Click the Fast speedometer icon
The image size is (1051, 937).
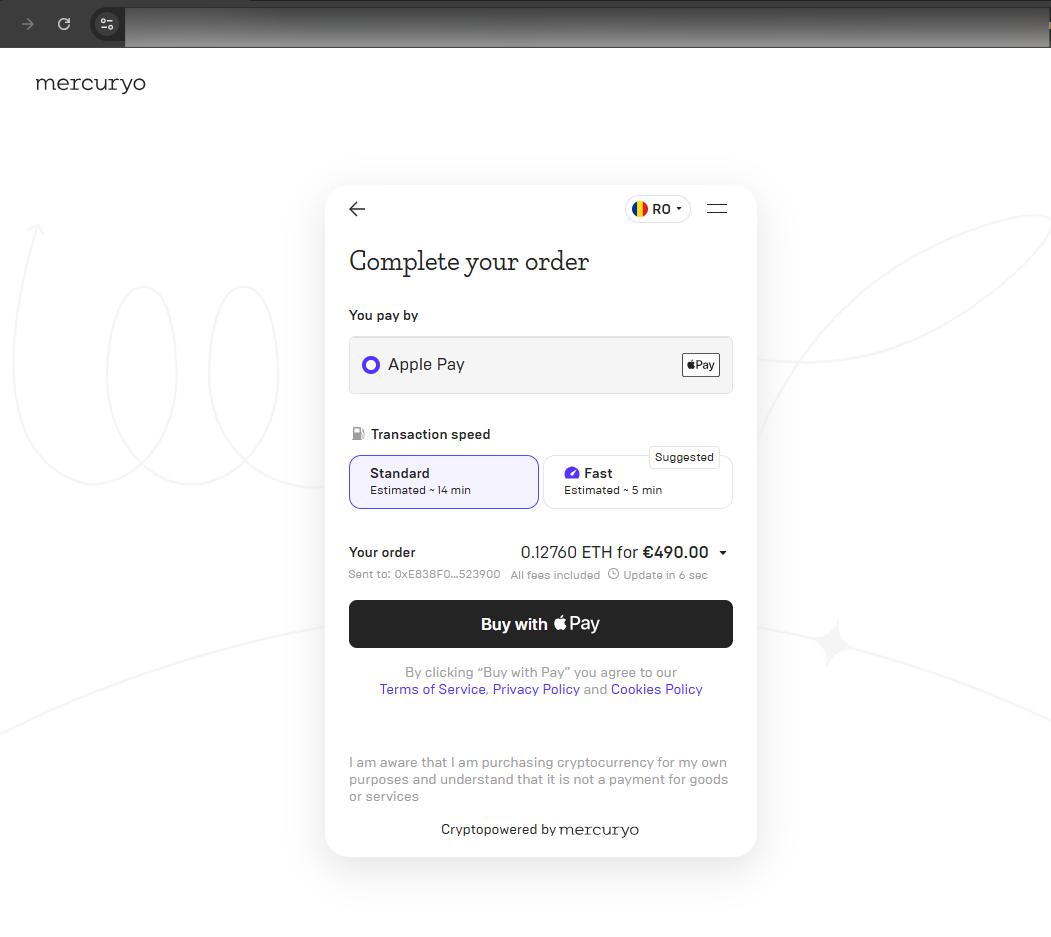pos(572,473)
